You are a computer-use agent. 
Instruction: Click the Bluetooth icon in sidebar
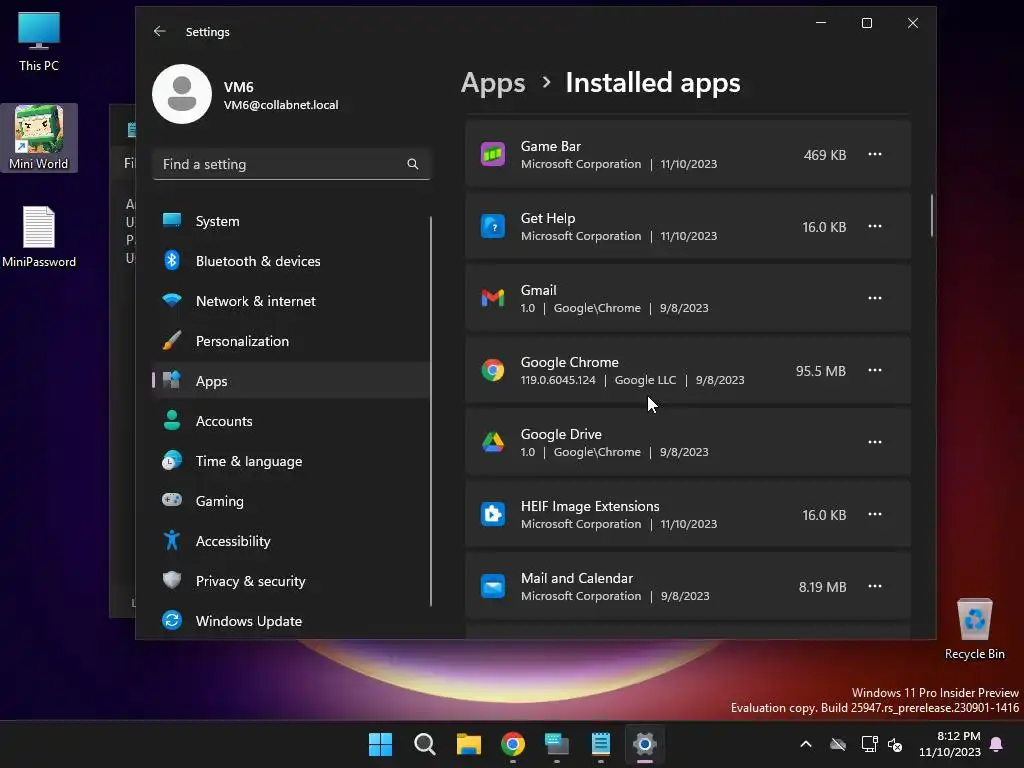pos(172,260)
